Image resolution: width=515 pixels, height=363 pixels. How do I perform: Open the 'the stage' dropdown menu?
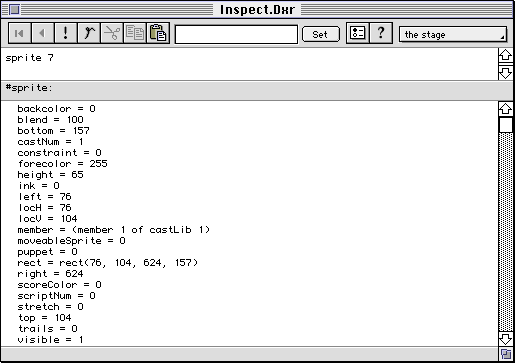pos(453,34)
